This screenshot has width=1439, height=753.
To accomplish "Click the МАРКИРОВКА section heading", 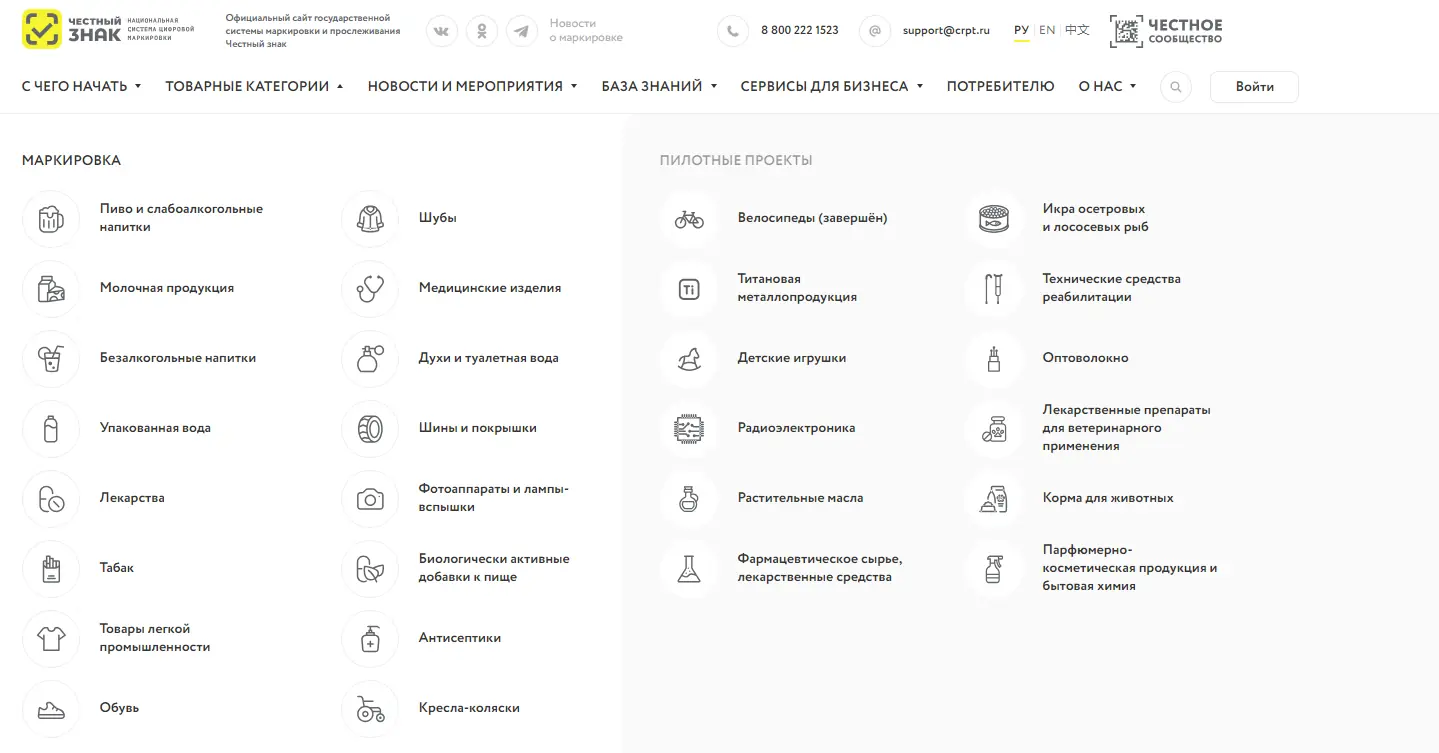I will [x=71, y=160].
